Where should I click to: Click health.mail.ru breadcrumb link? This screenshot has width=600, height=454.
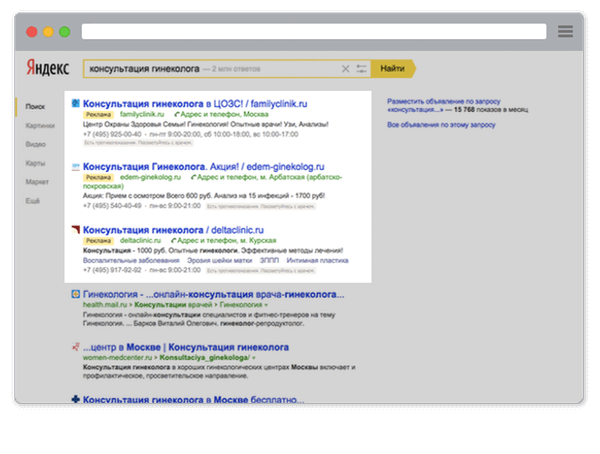click(105, 305)
